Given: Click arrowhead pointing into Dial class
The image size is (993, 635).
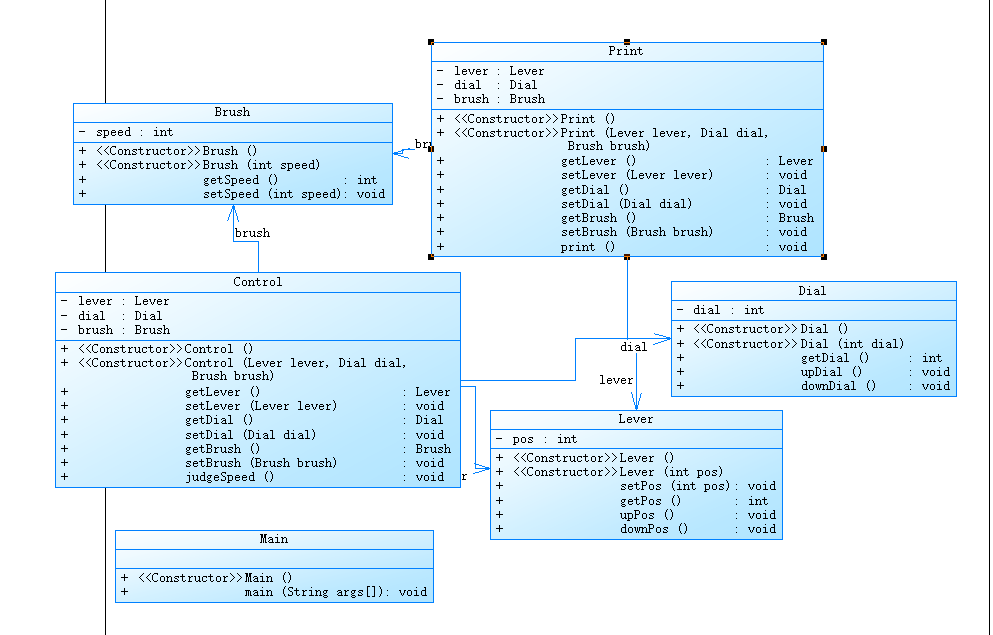Looking at the screenshot, I should tap(662, 339).
